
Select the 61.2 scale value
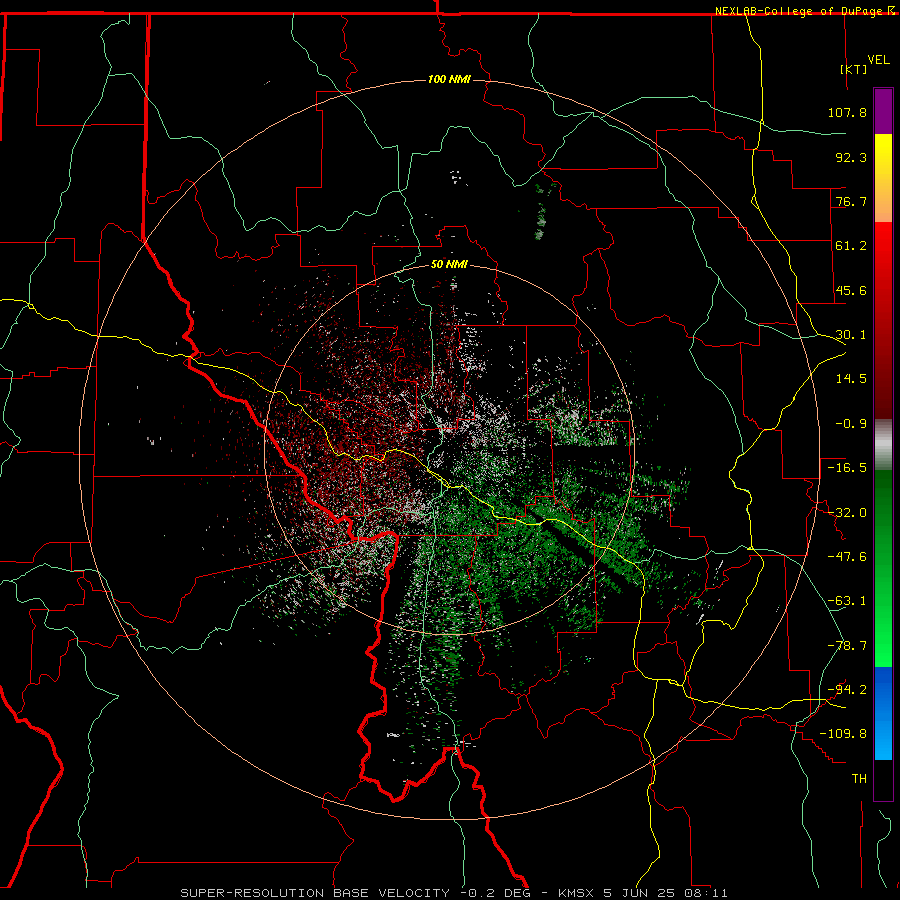(851, 246)
